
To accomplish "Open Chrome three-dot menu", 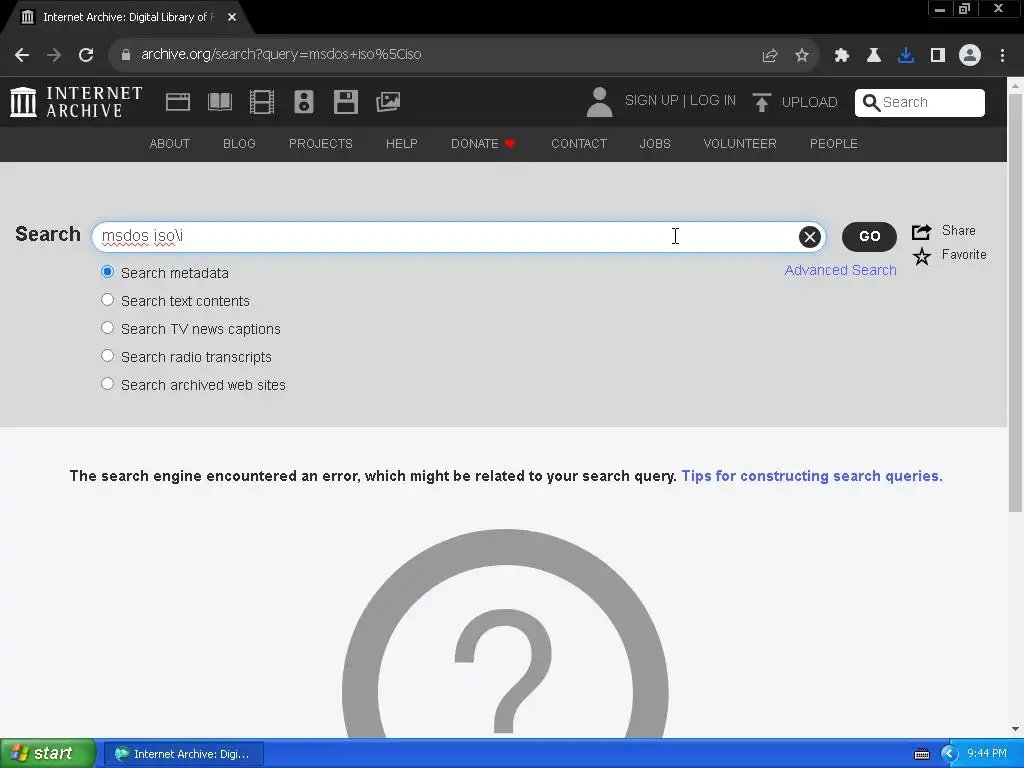I will (1002, 56).
